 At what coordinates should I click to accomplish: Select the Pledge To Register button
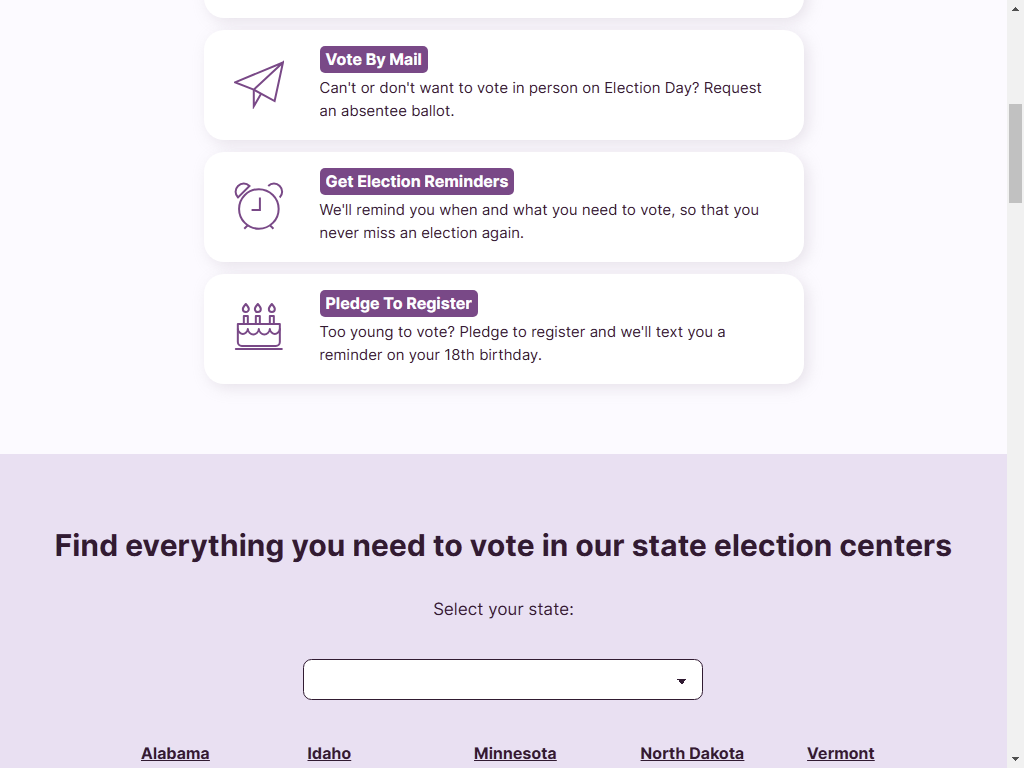tap(398, 304)
